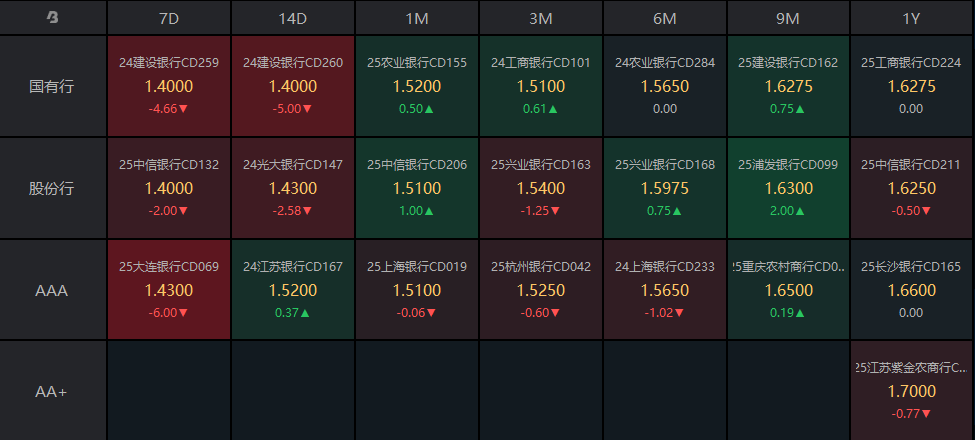Click the 3M tenor header

click(x=541, y=18)
